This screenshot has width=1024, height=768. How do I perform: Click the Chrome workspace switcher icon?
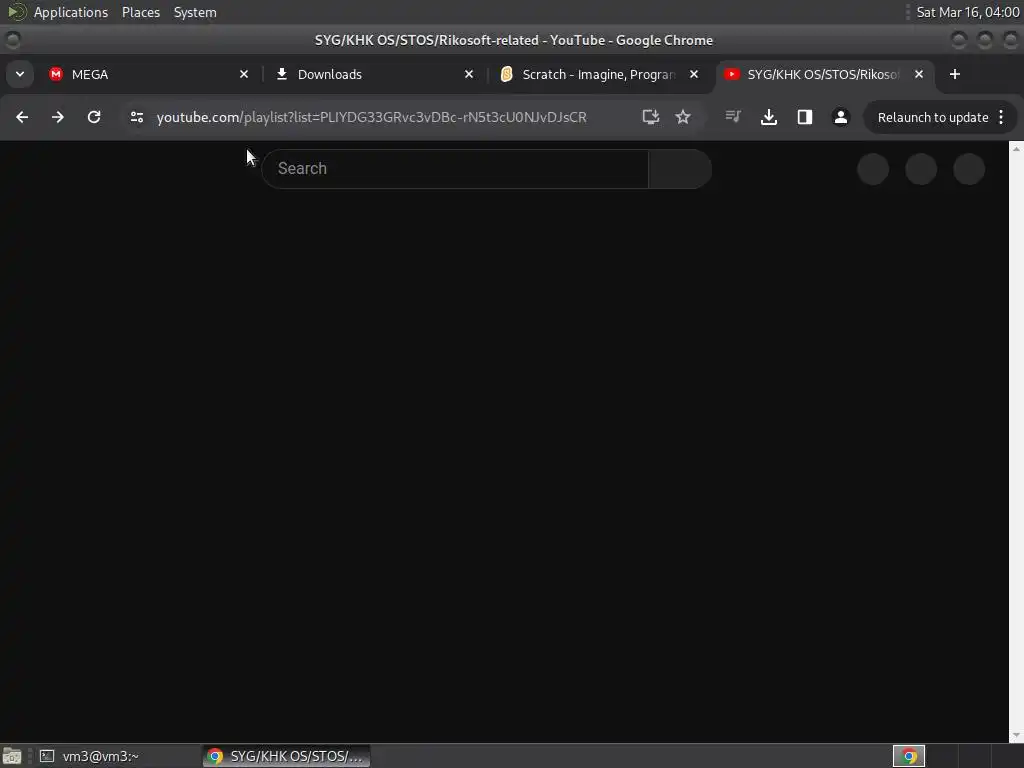[x=908, y=756]
